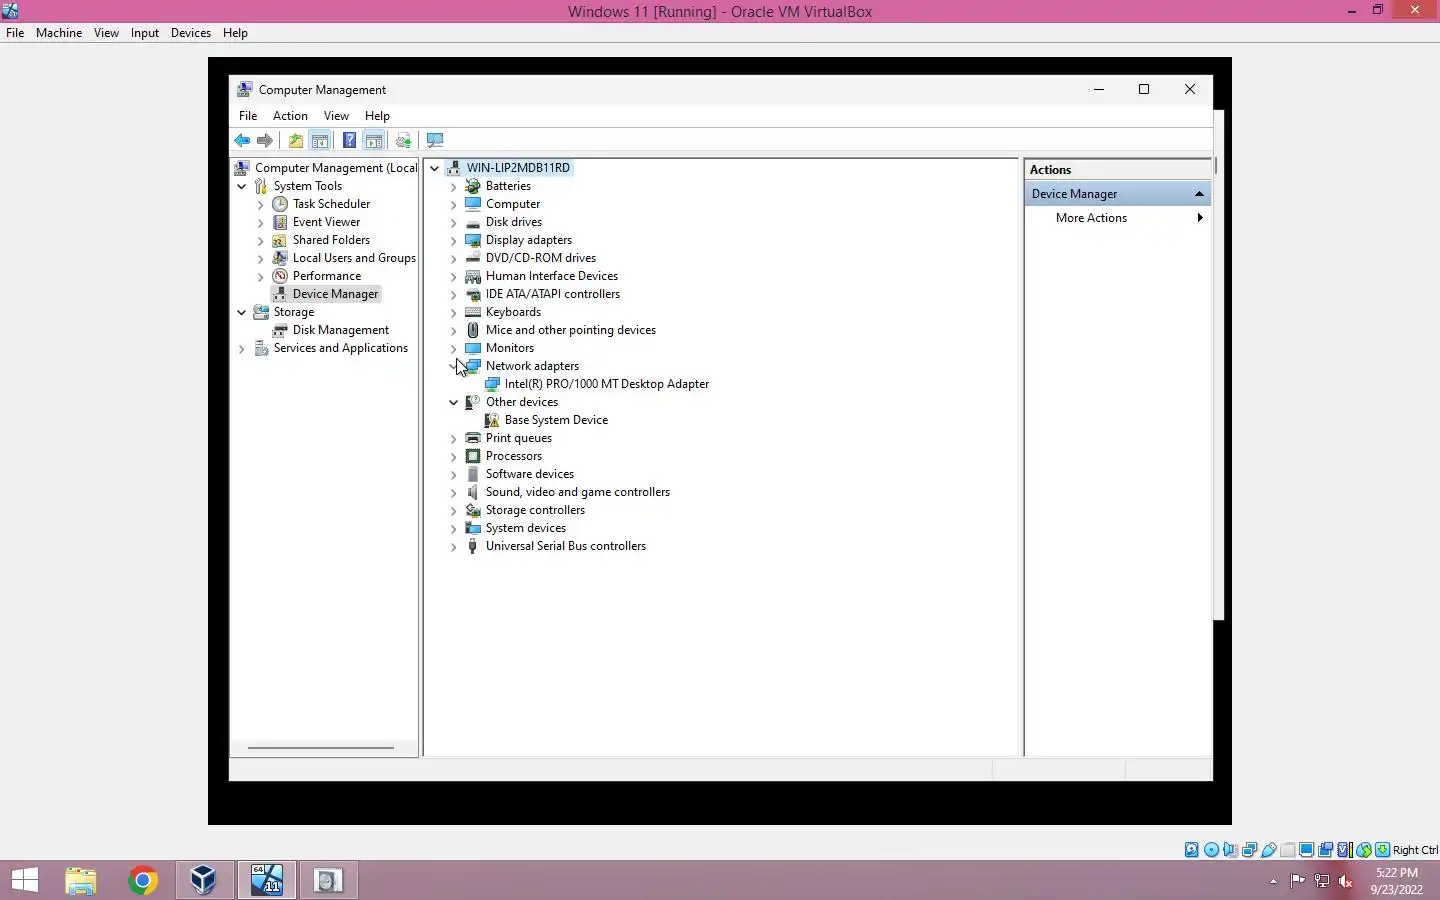1440x900 pixels.
Task: Open Computer Management File menu
Action: point(248,116)
